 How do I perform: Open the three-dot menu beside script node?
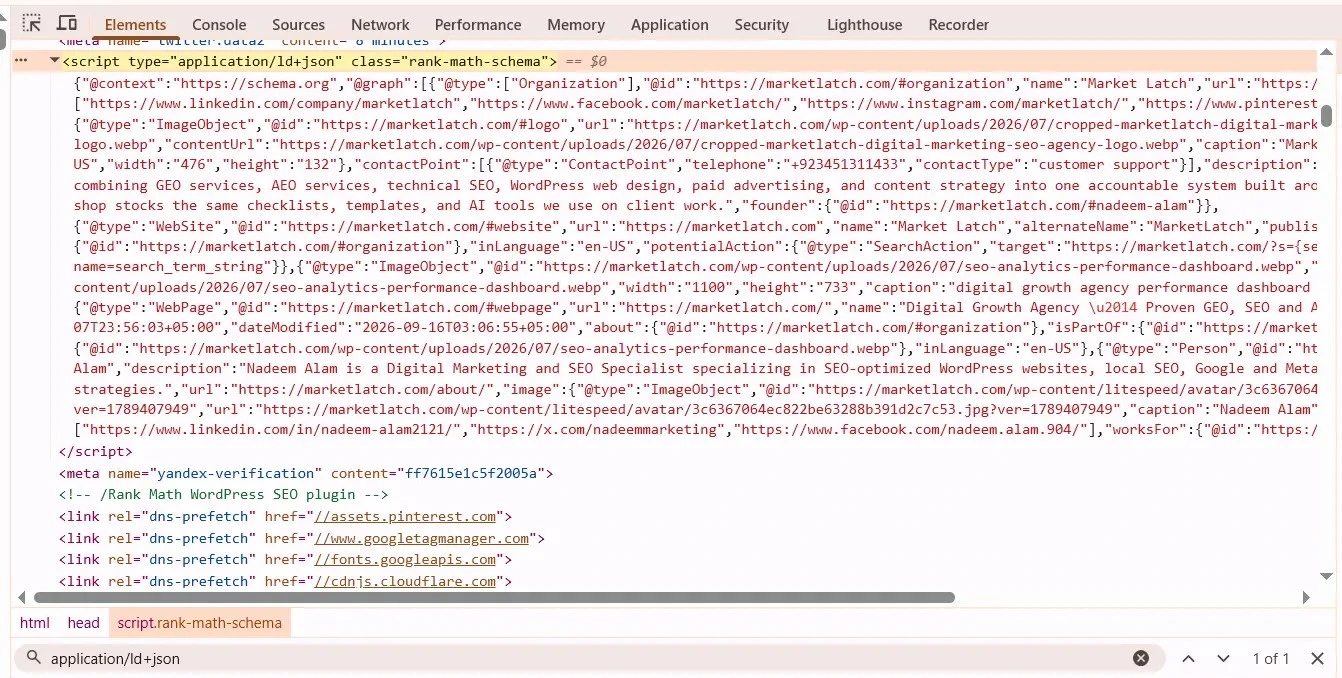(20, 61)
